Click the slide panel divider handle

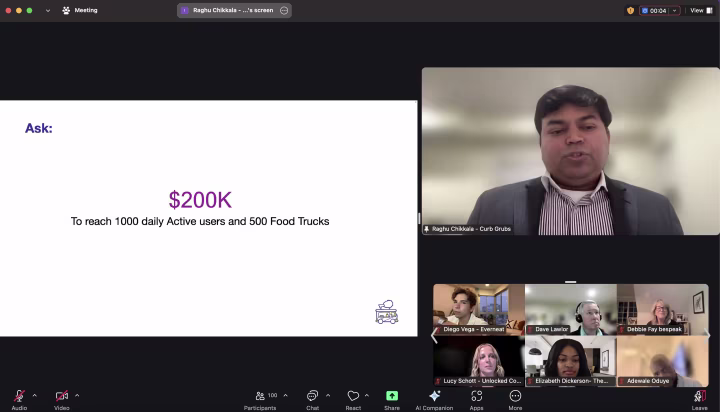(x=419, y=218)
